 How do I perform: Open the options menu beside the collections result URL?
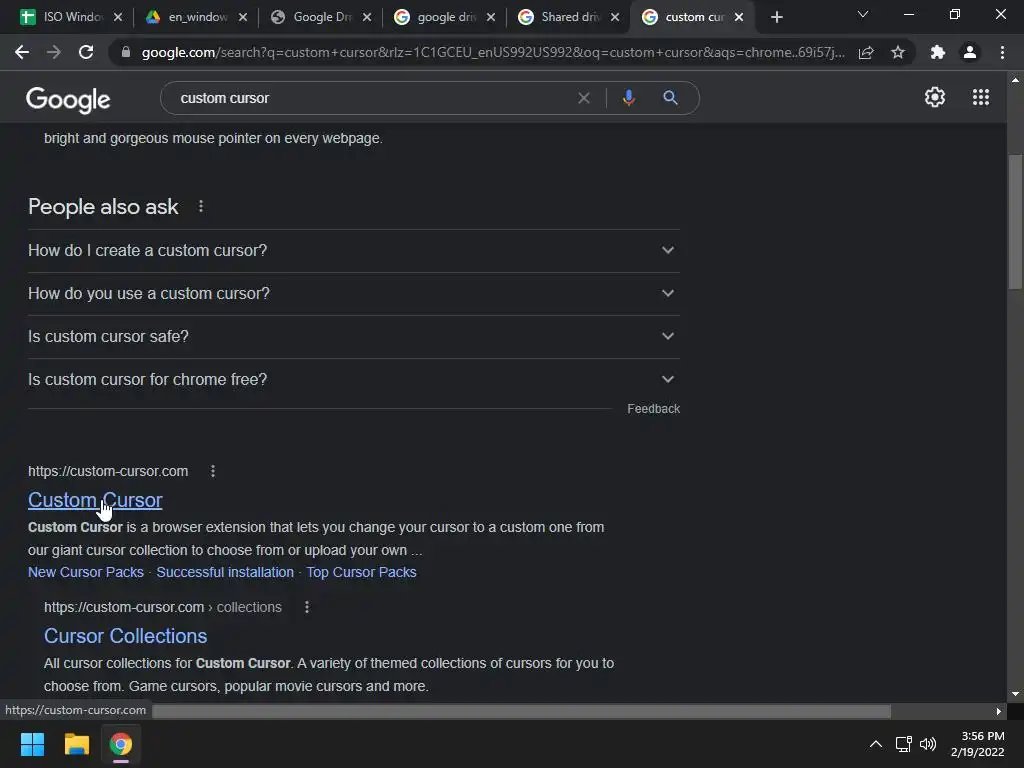pos(307,607)
